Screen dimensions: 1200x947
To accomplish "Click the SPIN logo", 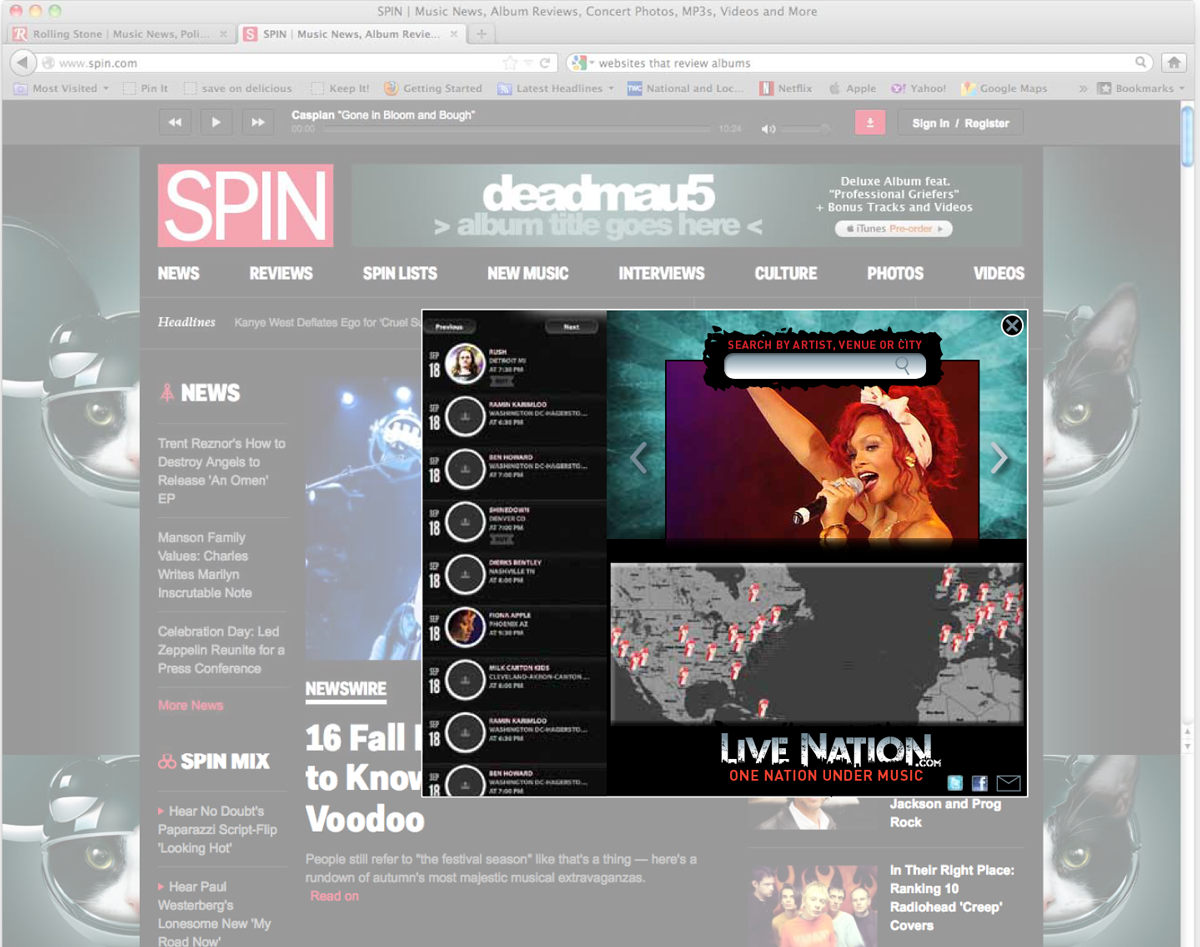I will click(245, 205).
